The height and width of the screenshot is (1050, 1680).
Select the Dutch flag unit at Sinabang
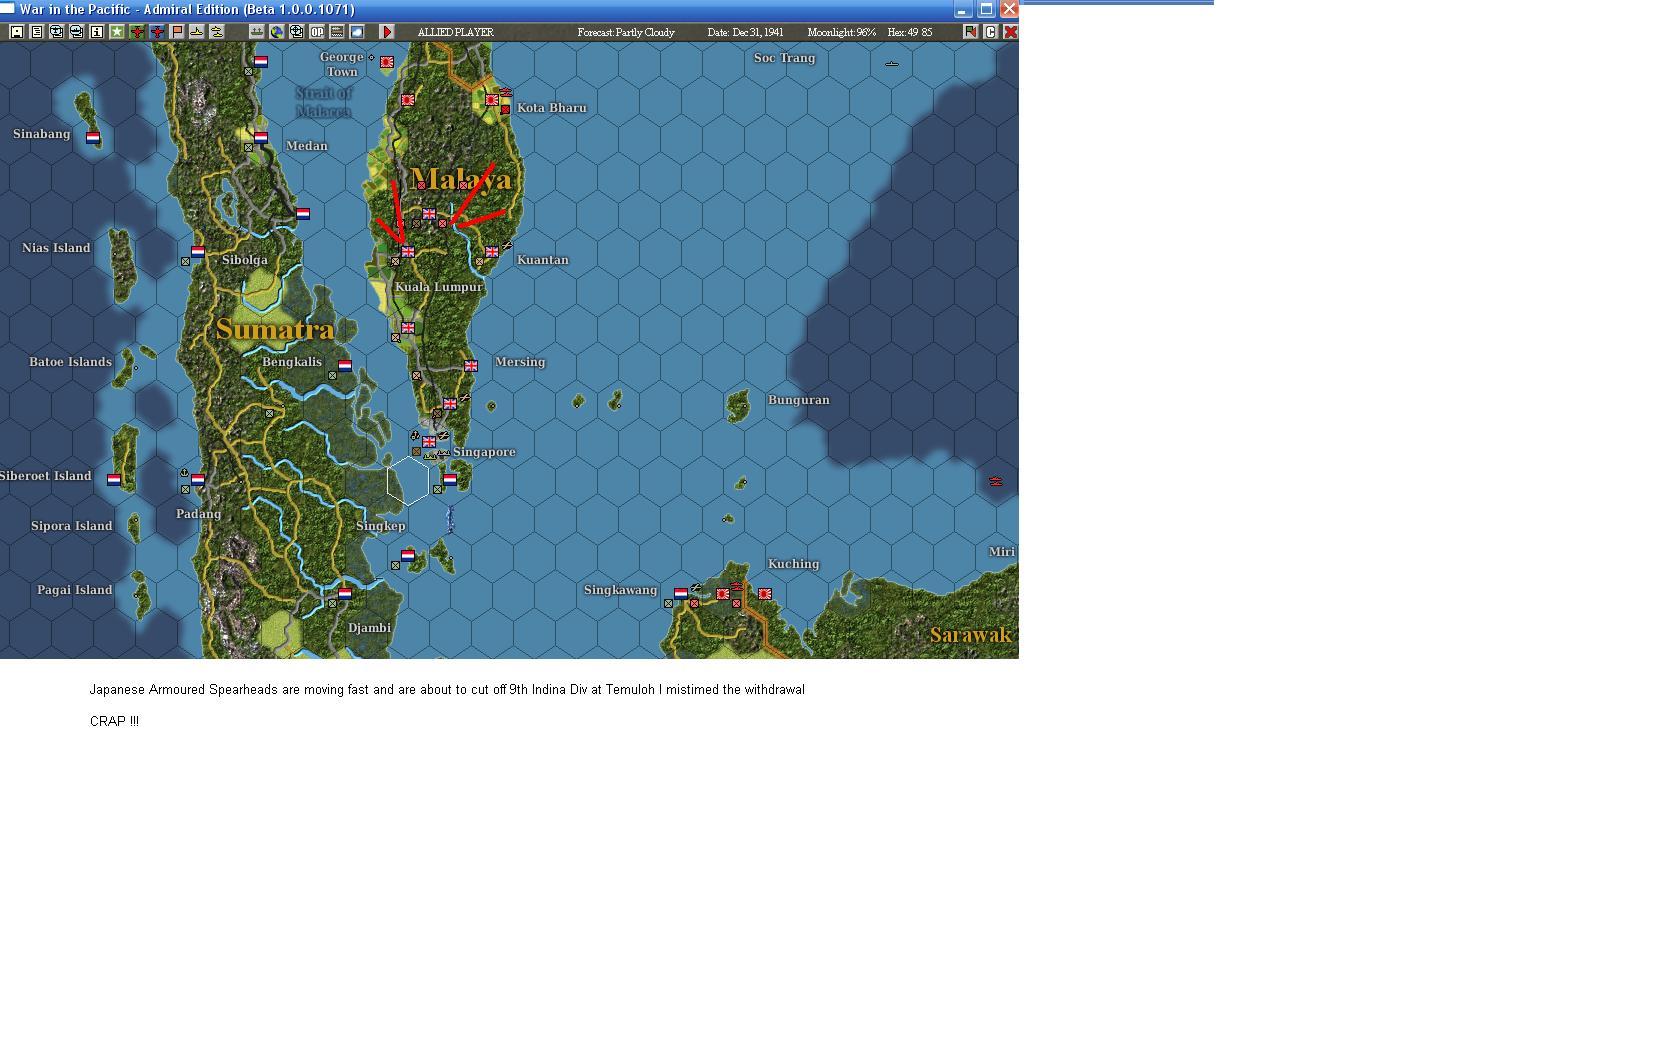point(93,138)
